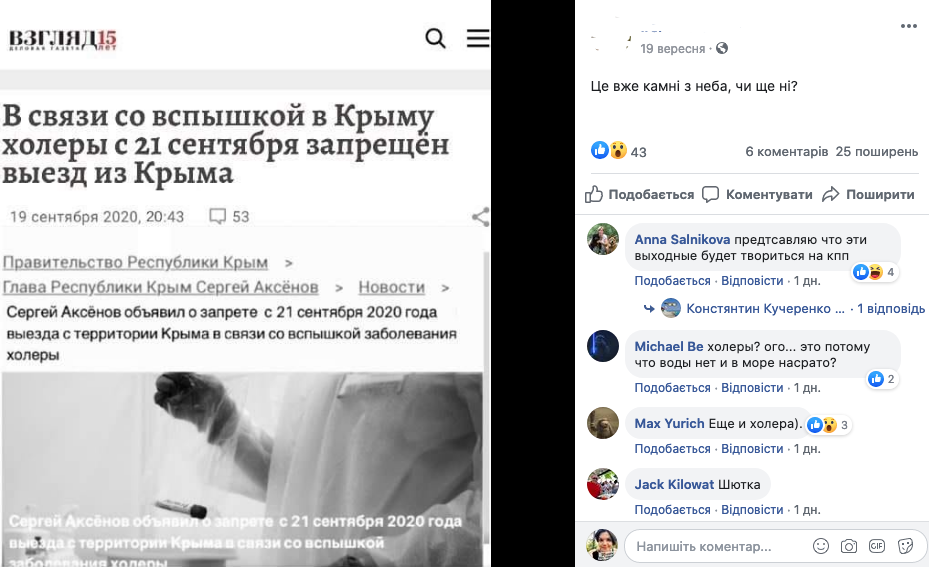Screen dimensions: 929x567
Task: Insert an emoji in the comment box
Action: pyautogui.click(x=821, y=546)
